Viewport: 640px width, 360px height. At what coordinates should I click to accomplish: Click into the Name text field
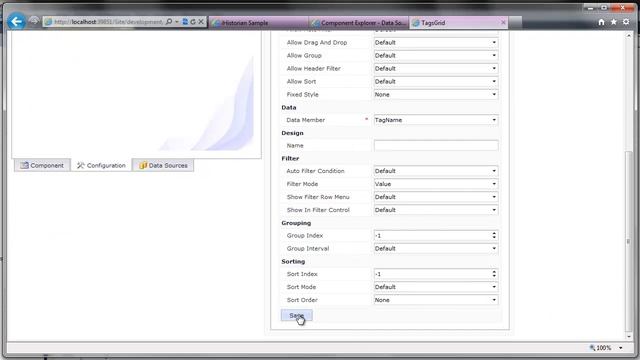436,145
